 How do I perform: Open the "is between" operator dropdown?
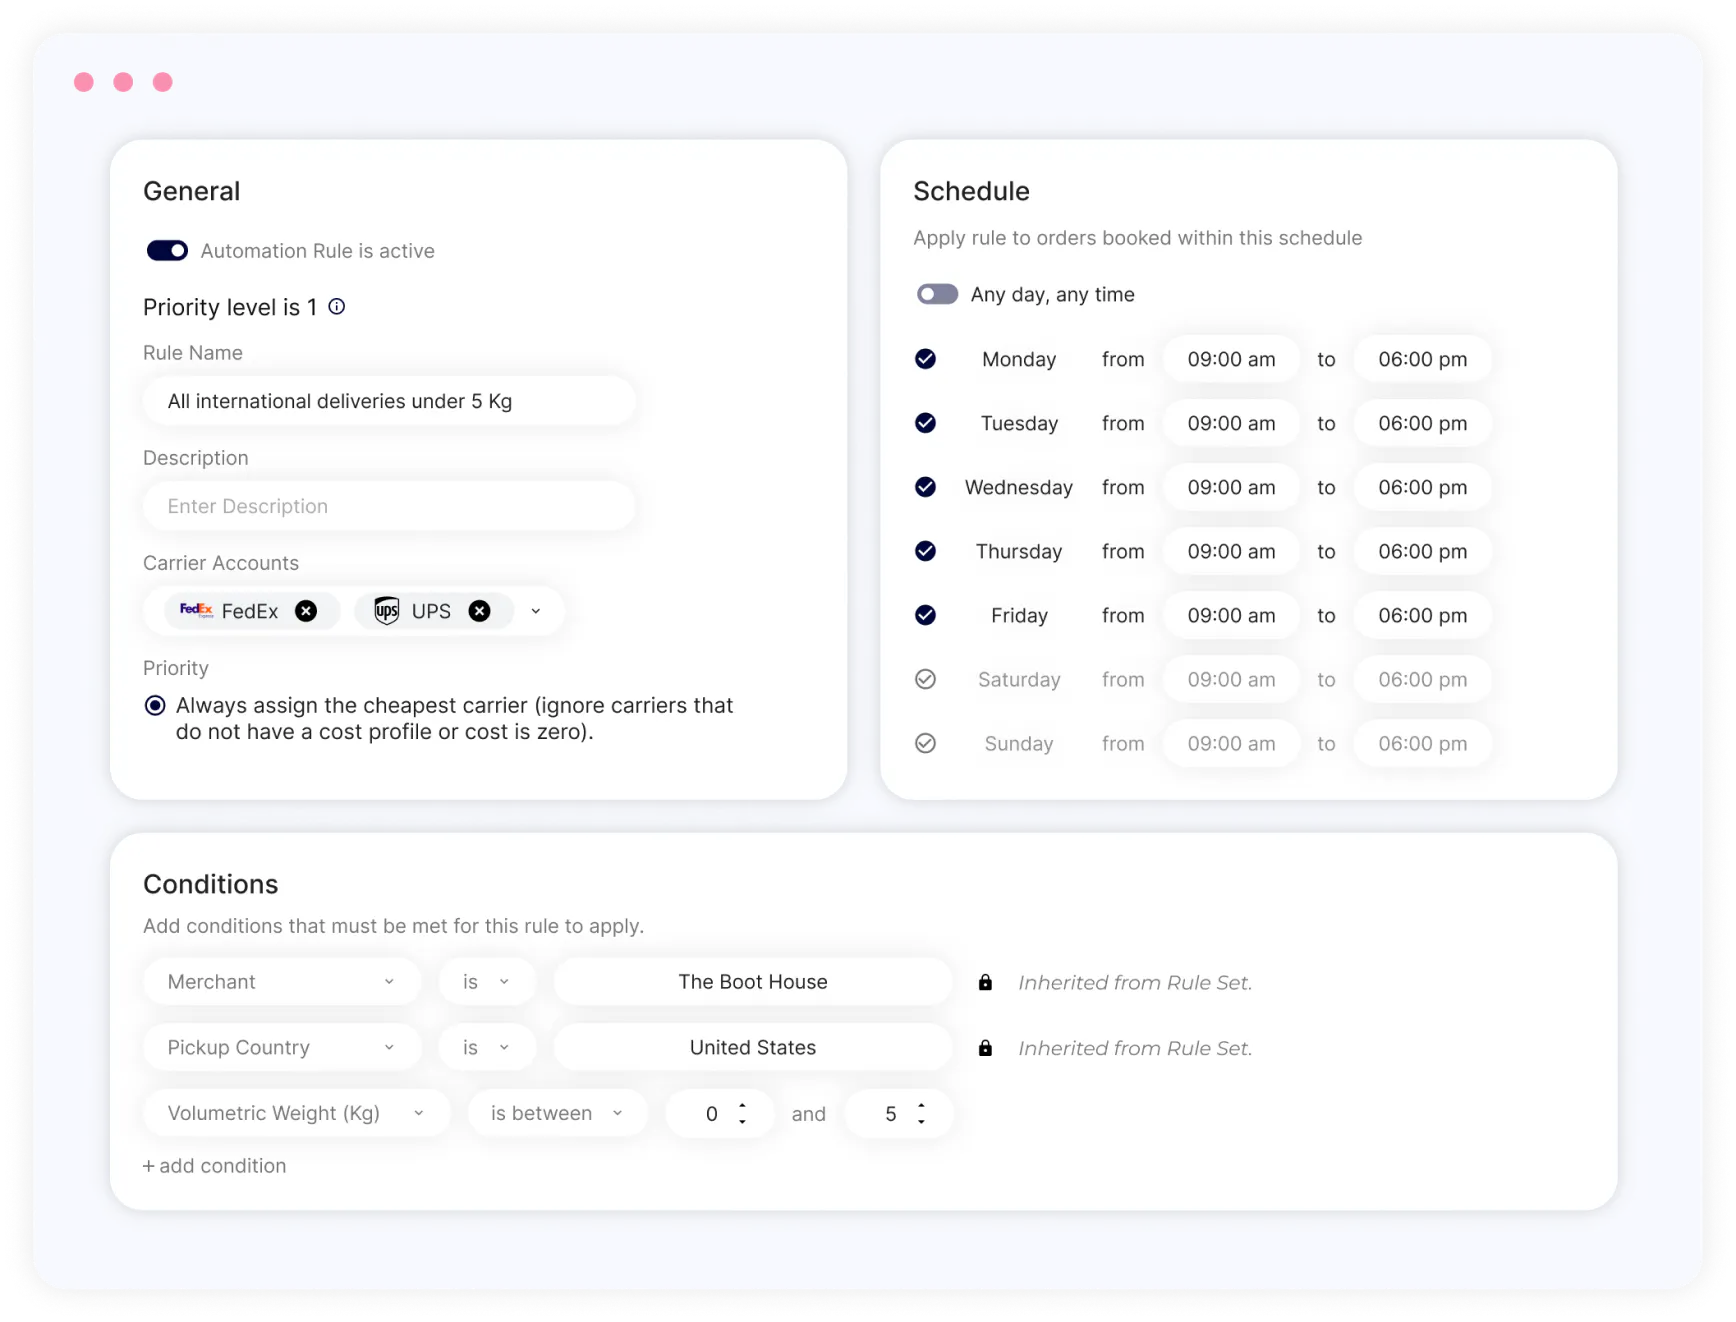click(619, 1112)
